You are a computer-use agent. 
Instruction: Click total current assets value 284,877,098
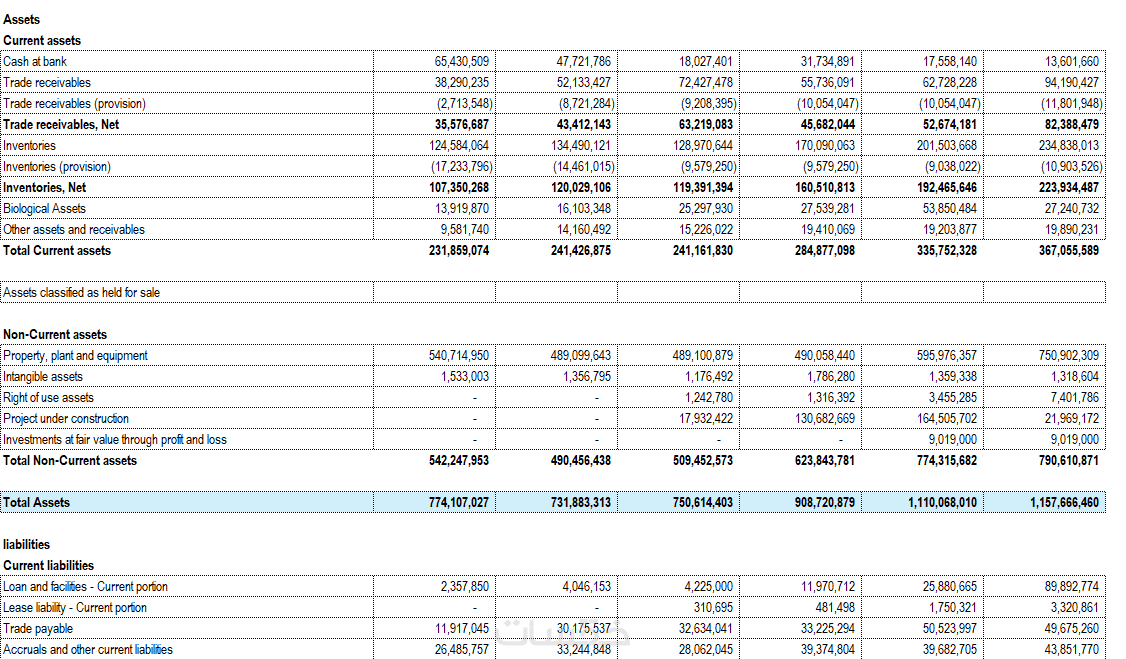(x=824, y=251)
